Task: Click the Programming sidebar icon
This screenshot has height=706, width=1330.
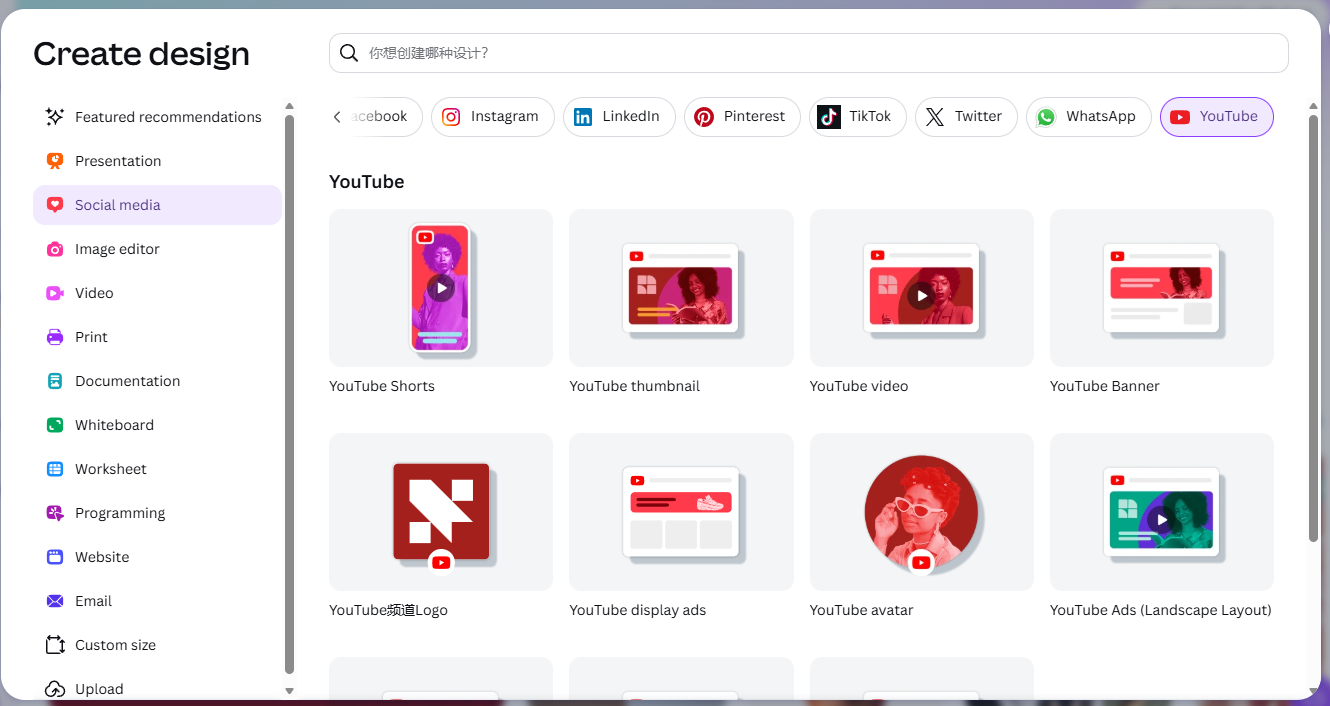Action: coord(55,513)
